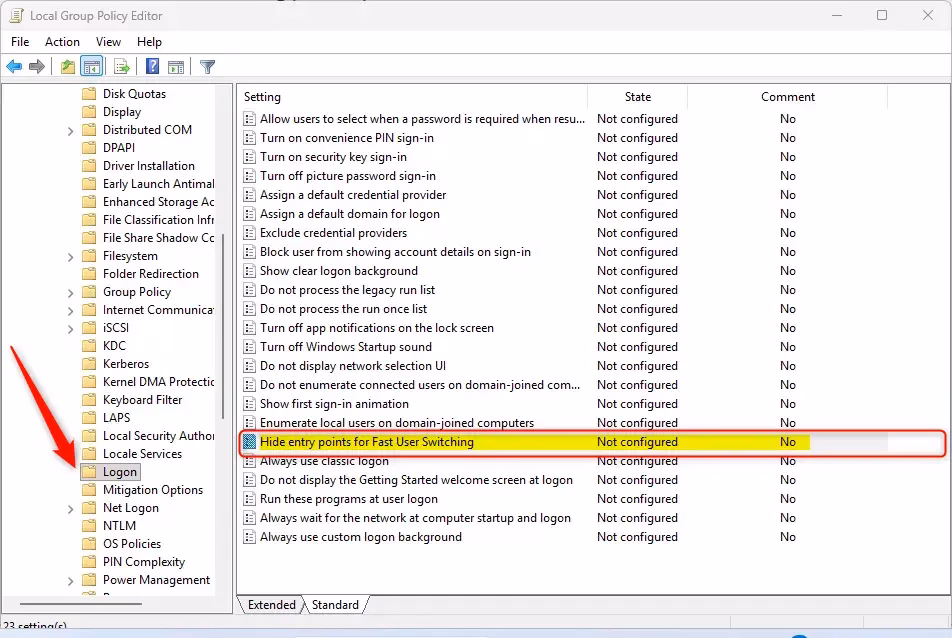Expand the Group Policy folder node

click(71, 292)
